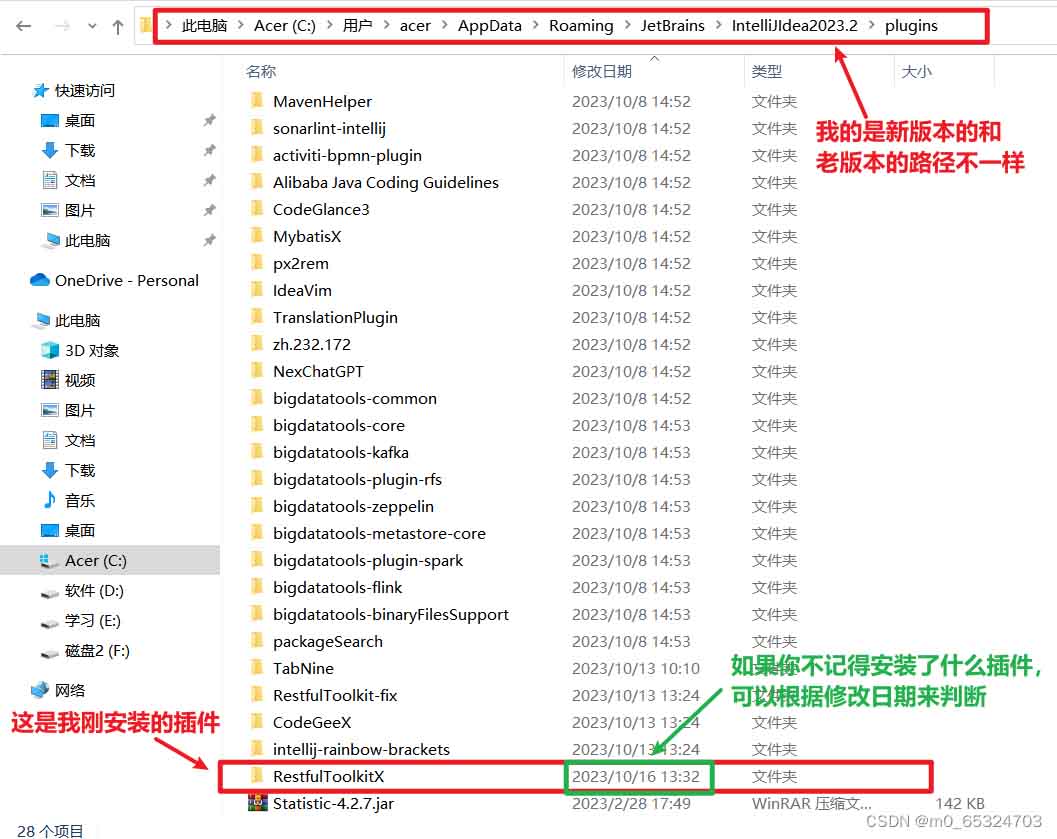
Task: Select the intellij-rainbow-brackets folder
Action: tap(361, 749)
